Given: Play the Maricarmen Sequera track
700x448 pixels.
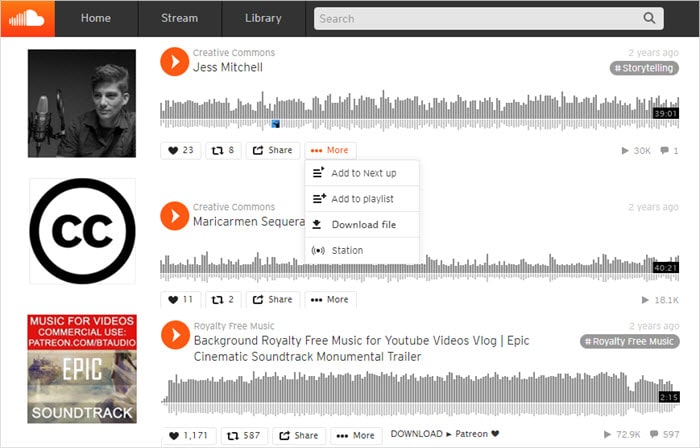Looking at the screenshot, I should pyautogui.click(x=175, y=216).
